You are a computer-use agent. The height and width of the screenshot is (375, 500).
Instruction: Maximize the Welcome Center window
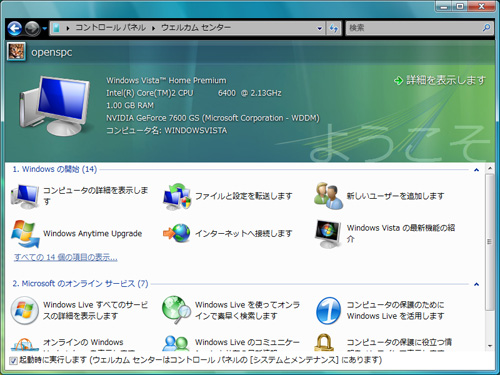pyautogui.click(x=460, y=7)
